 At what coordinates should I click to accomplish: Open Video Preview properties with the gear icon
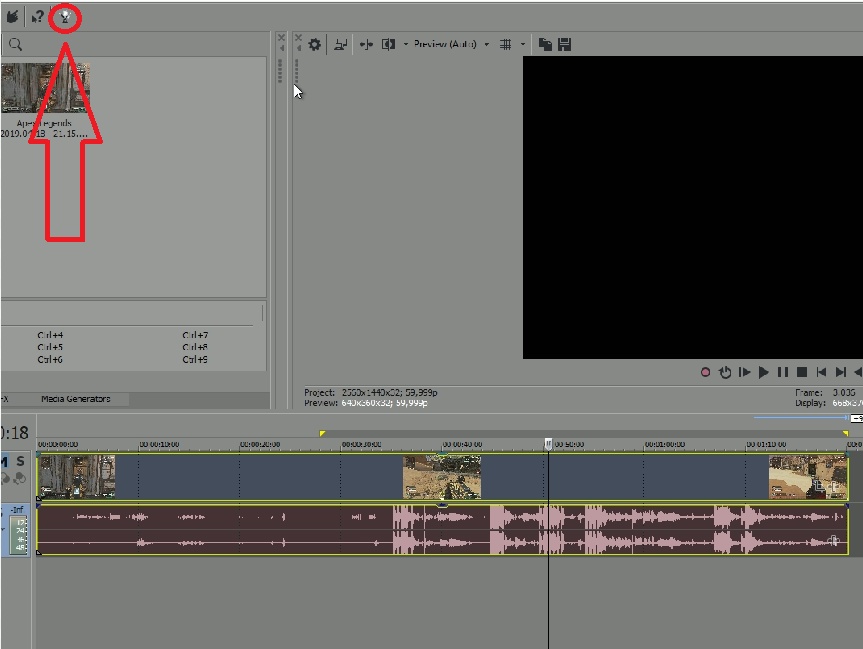click(x=316, y=43)
